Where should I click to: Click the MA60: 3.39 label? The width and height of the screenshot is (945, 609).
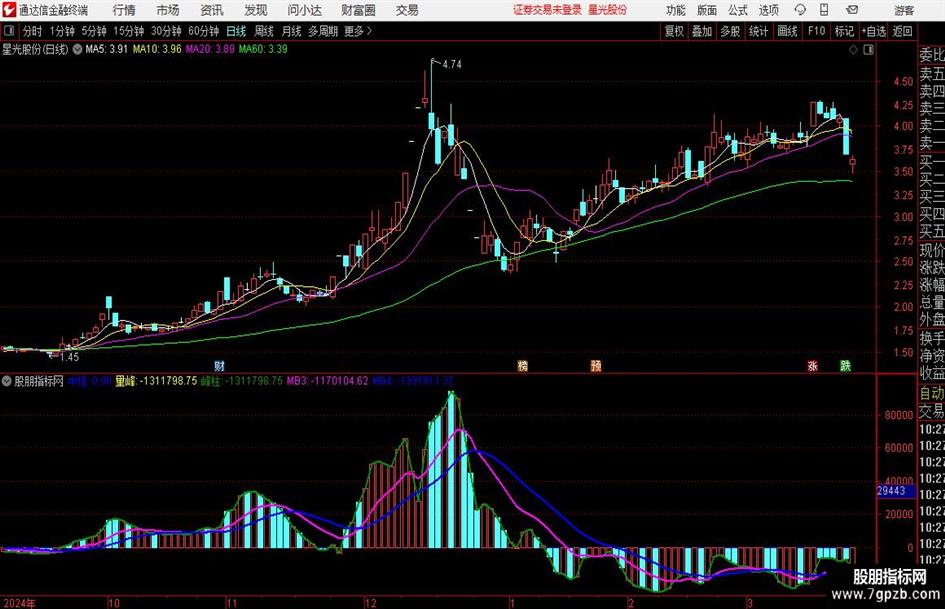tap(263, 49)
